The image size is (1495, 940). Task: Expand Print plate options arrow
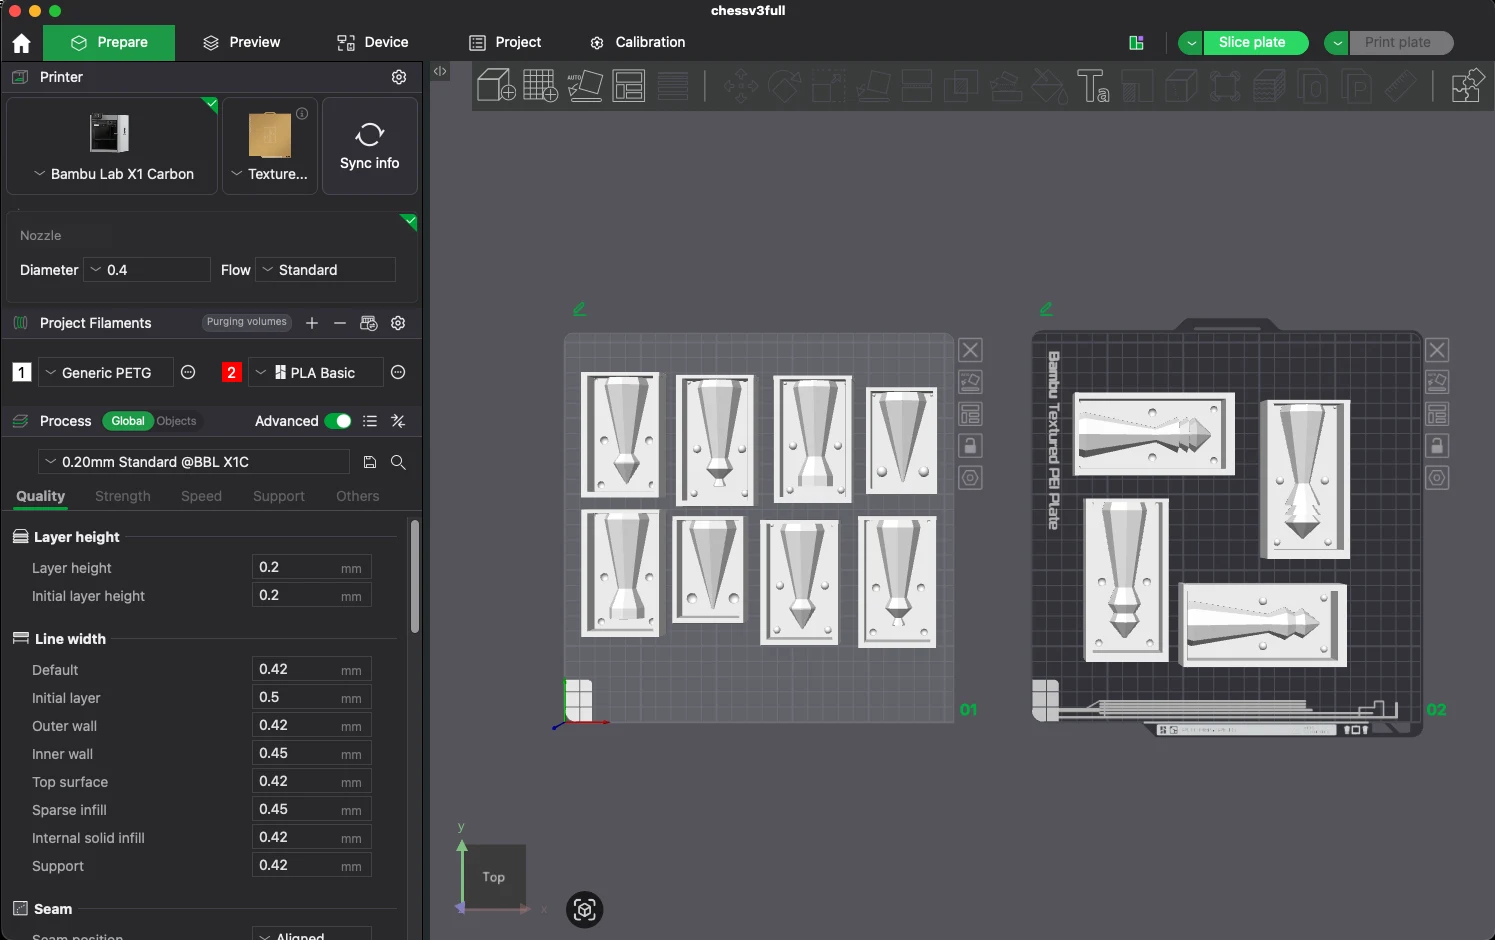(x=1337, y=43)
